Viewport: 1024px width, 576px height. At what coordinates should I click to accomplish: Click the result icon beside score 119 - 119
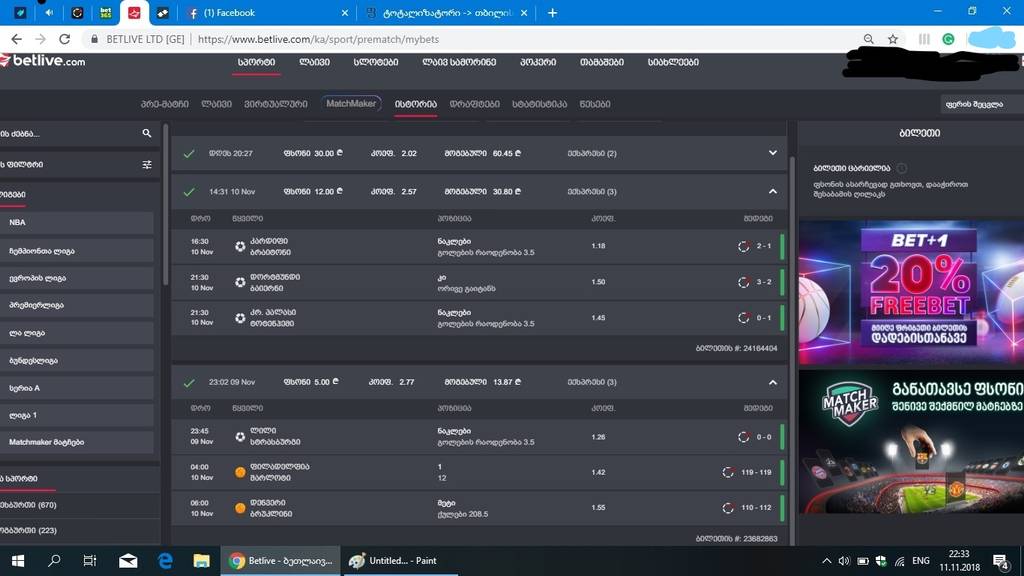(x=728, y=472)
